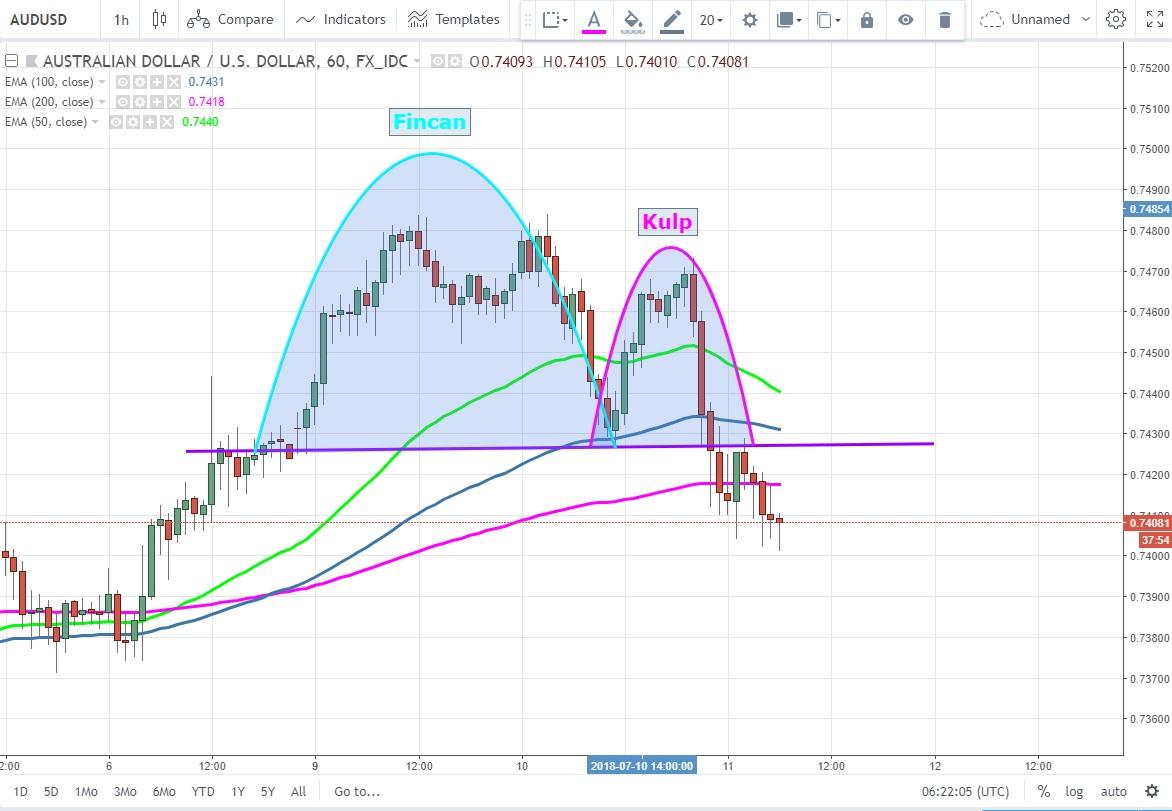Open chart properties gear at top right
Viewport: 1172px width, 811px height.
[x=1116, y=19]
